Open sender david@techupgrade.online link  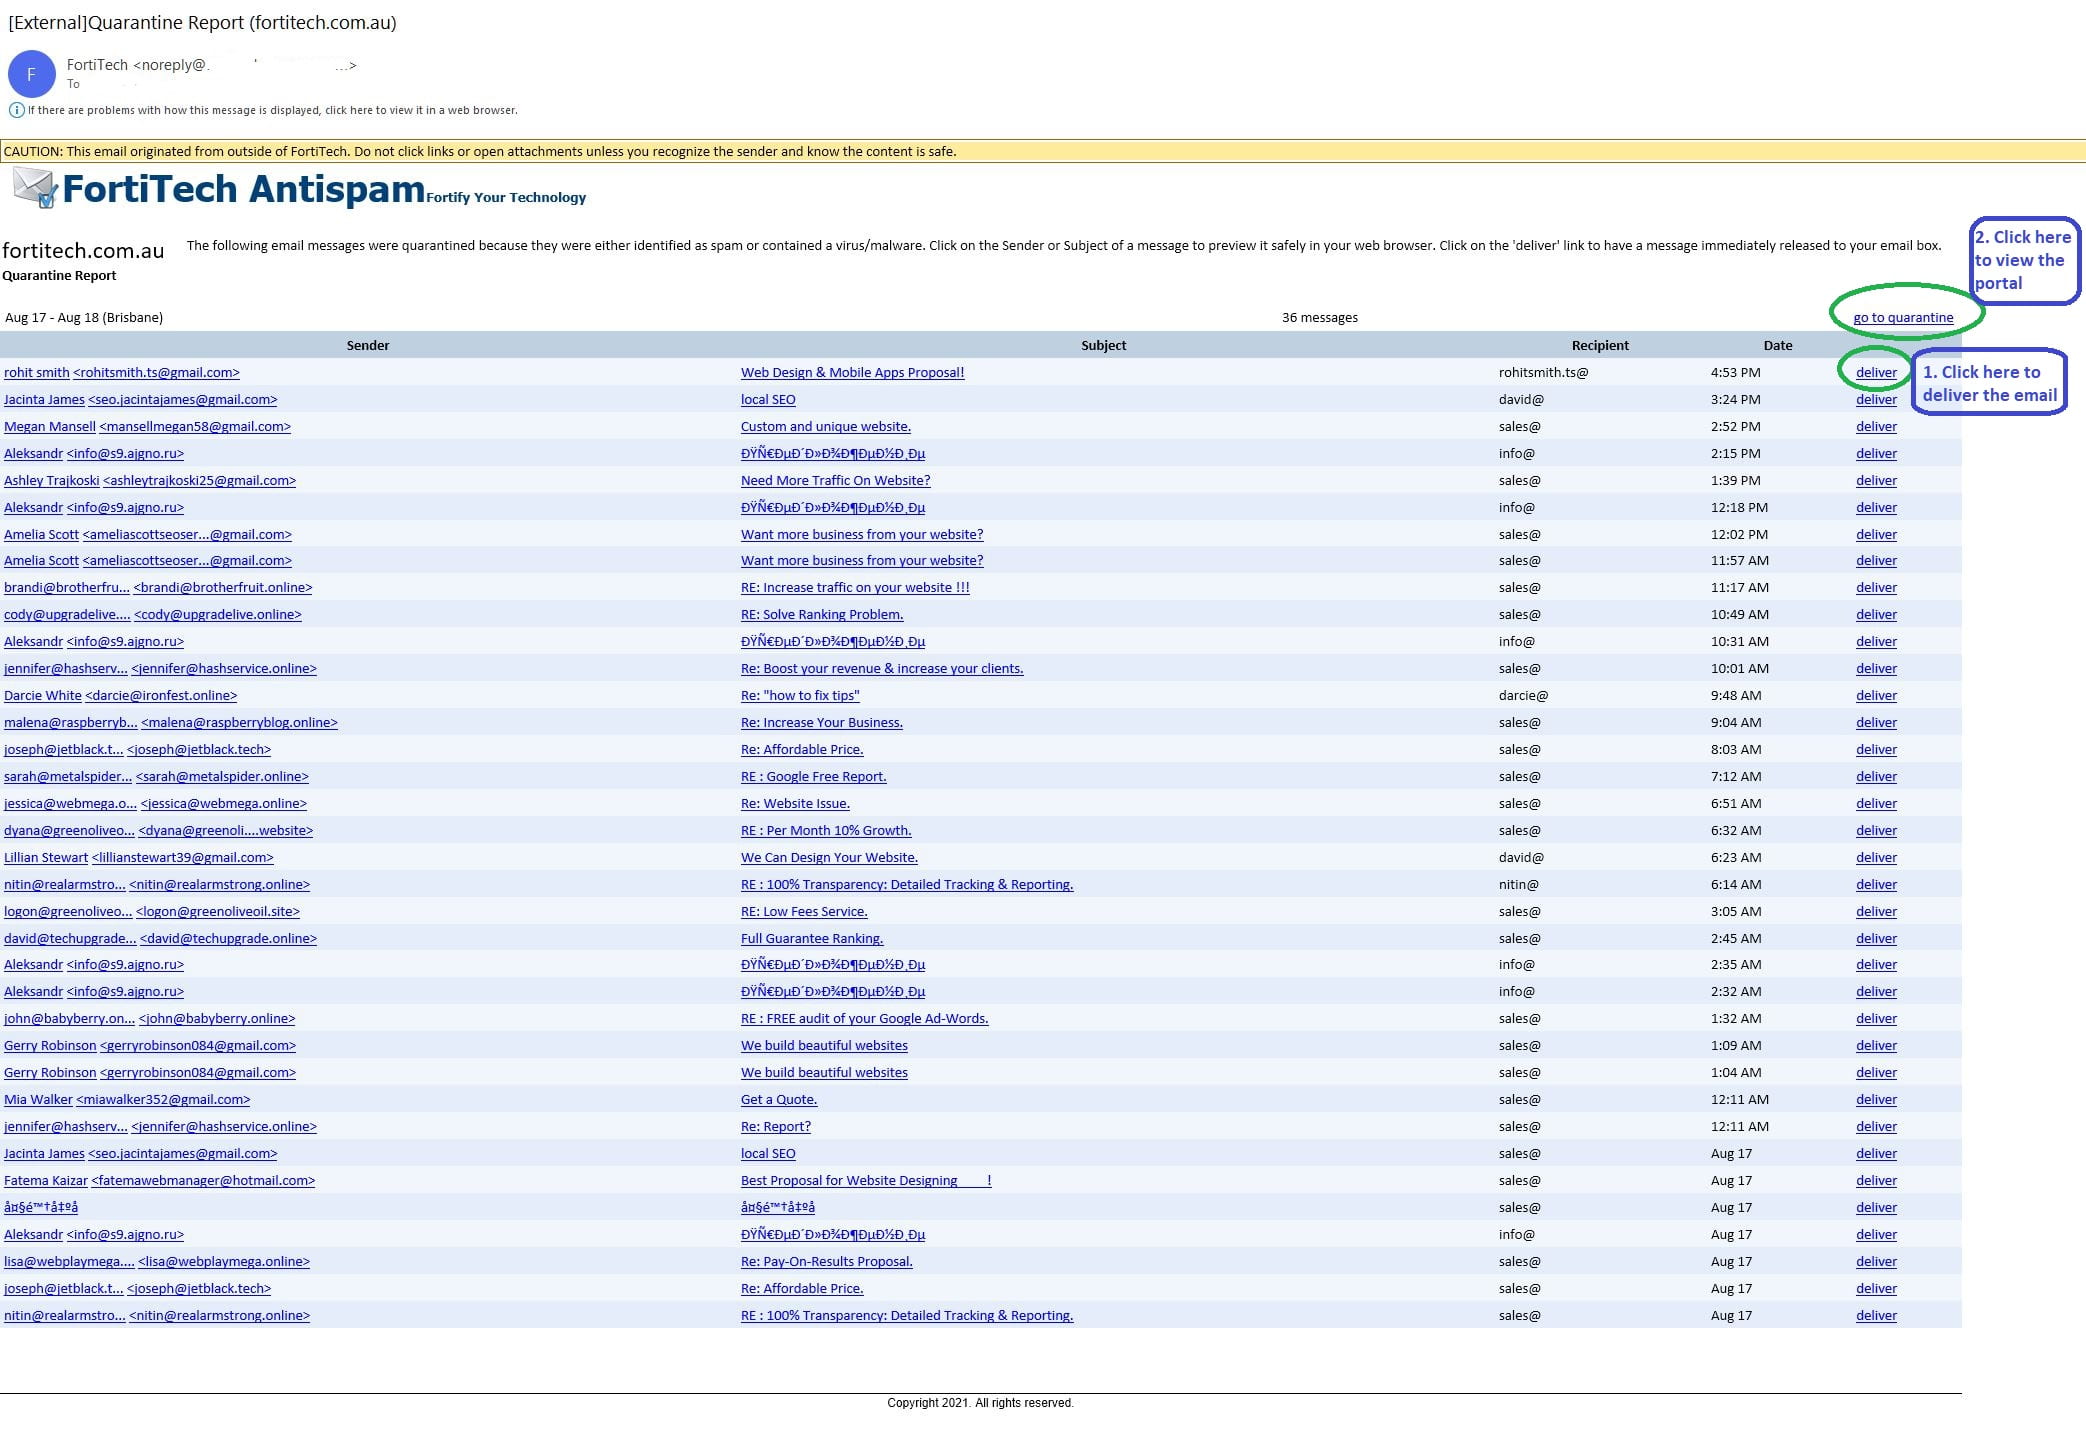(160, 939)
